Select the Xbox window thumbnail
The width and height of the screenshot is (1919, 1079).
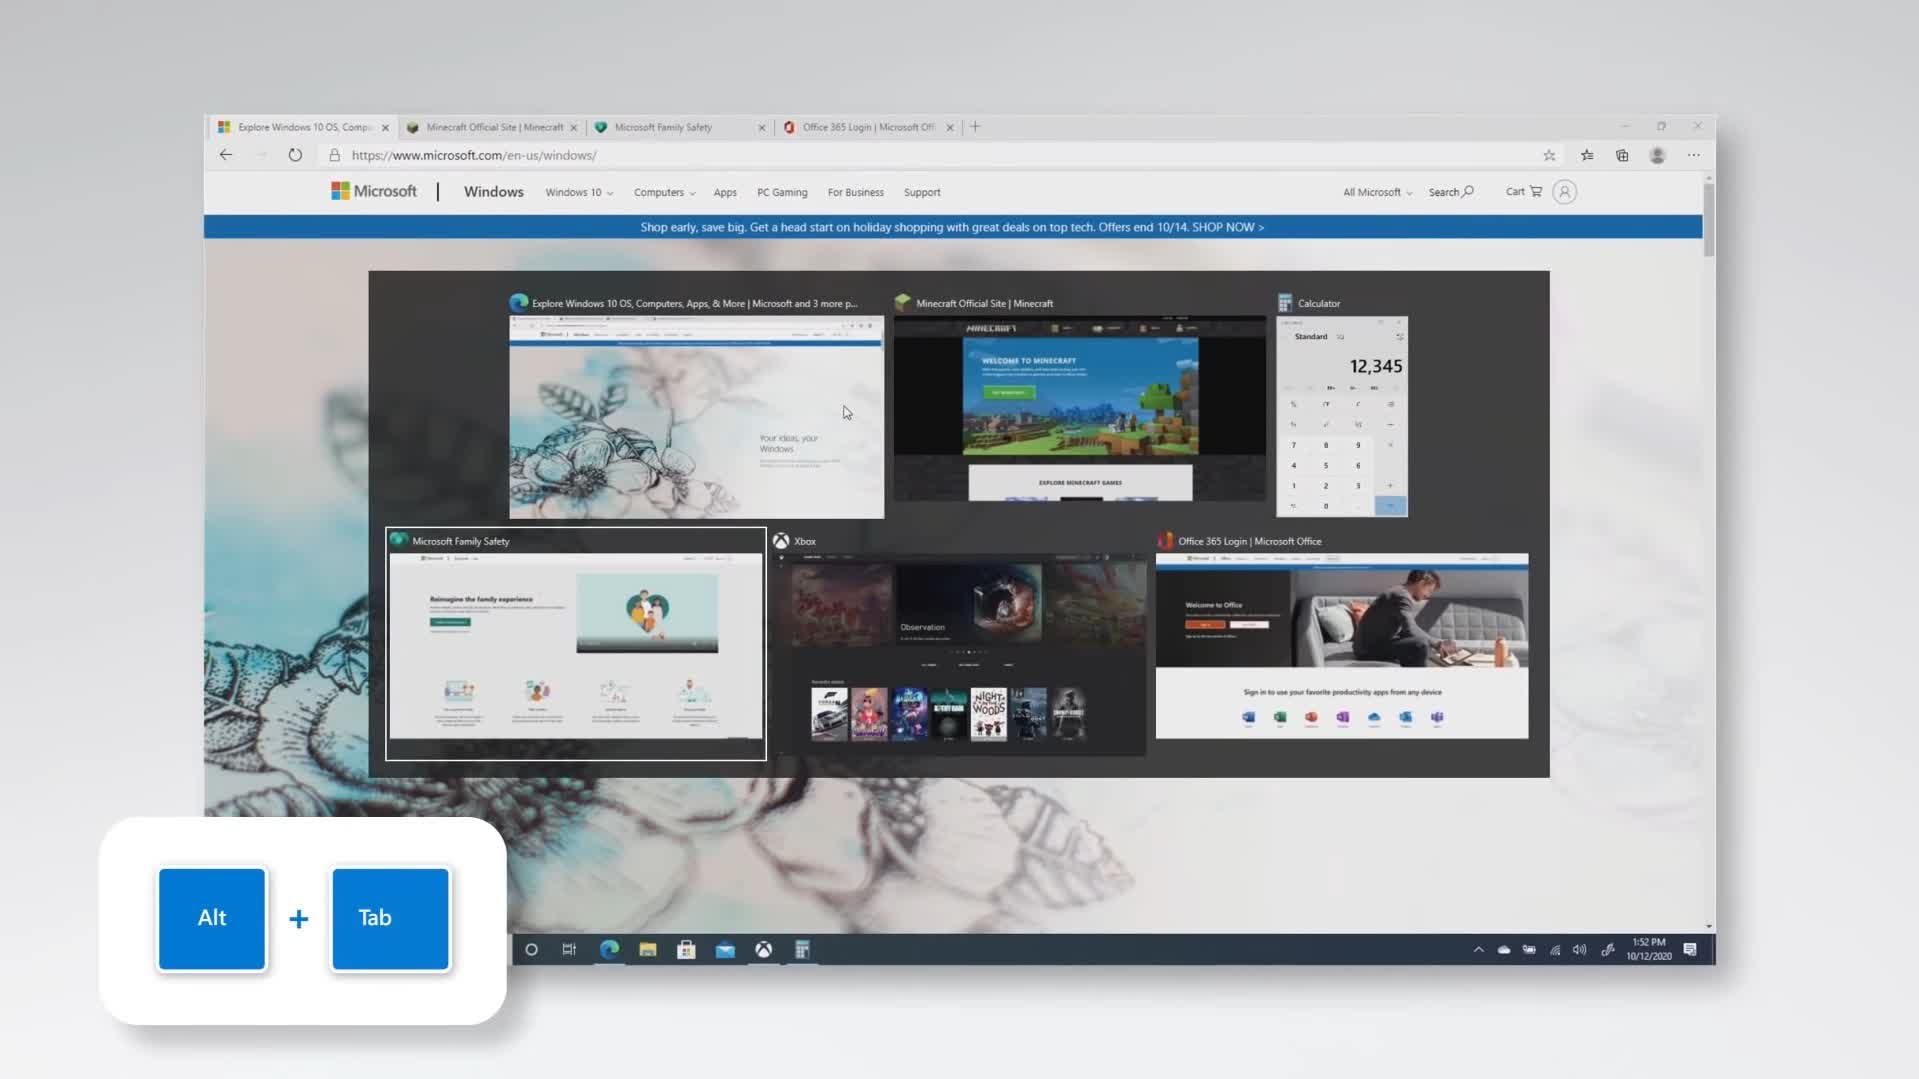(958, 653)
